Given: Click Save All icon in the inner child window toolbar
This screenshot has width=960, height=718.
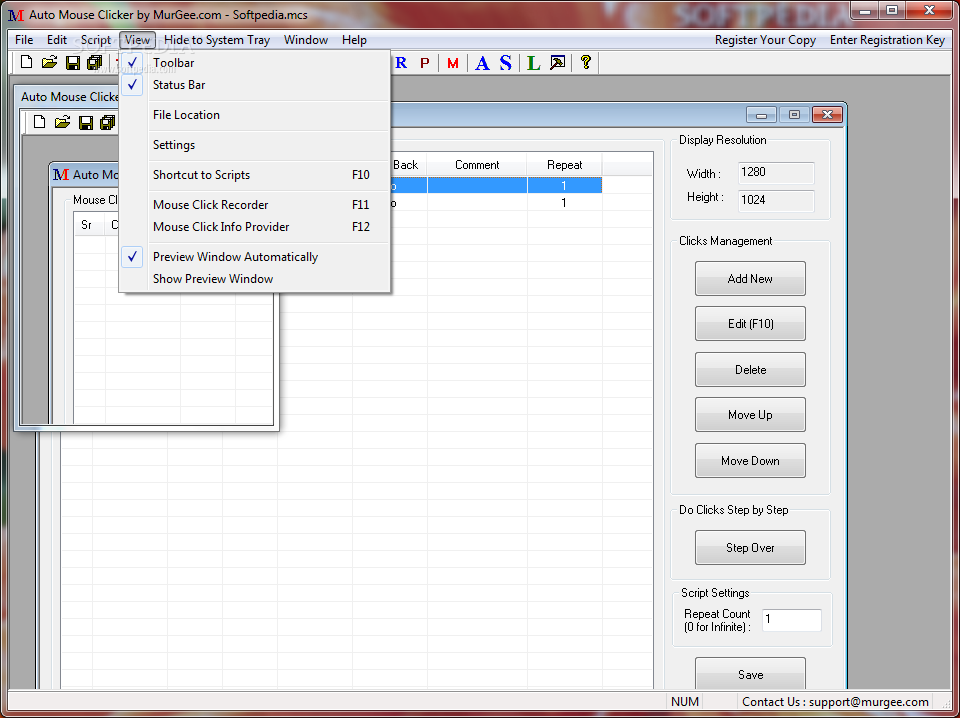Looking at the screenshot, I should pos(108,122).
